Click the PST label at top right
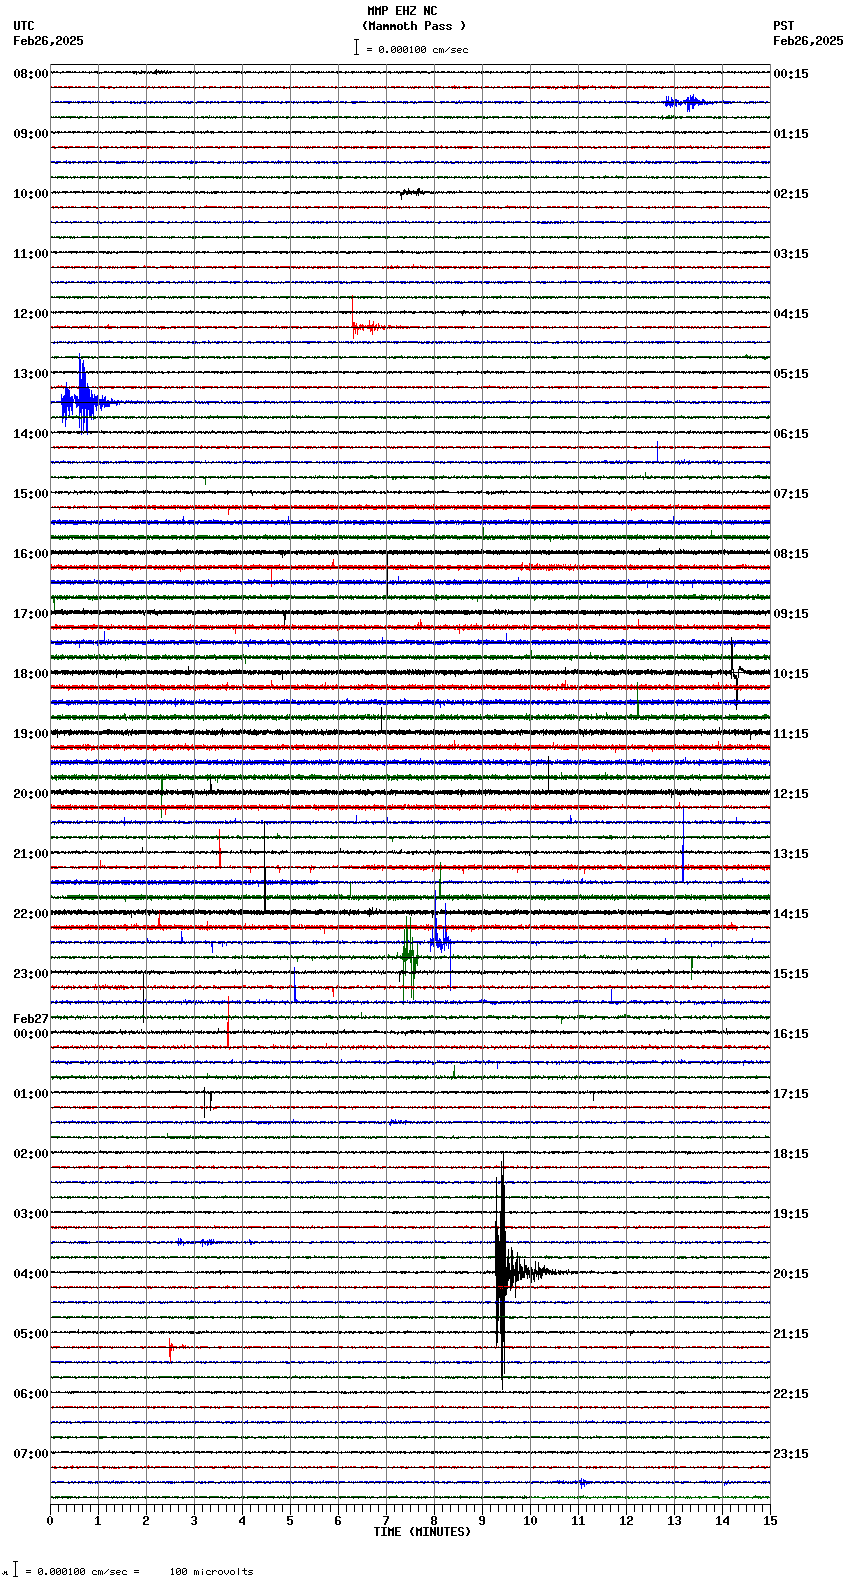850x1584 pixels. click(x=784, y=26)
